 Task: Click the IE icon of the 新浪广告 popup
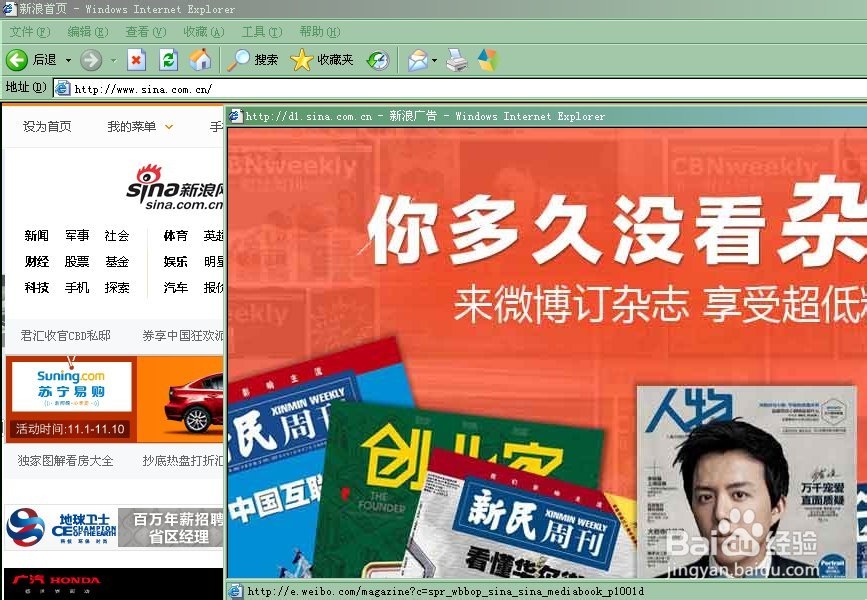(x=236, y=116)
